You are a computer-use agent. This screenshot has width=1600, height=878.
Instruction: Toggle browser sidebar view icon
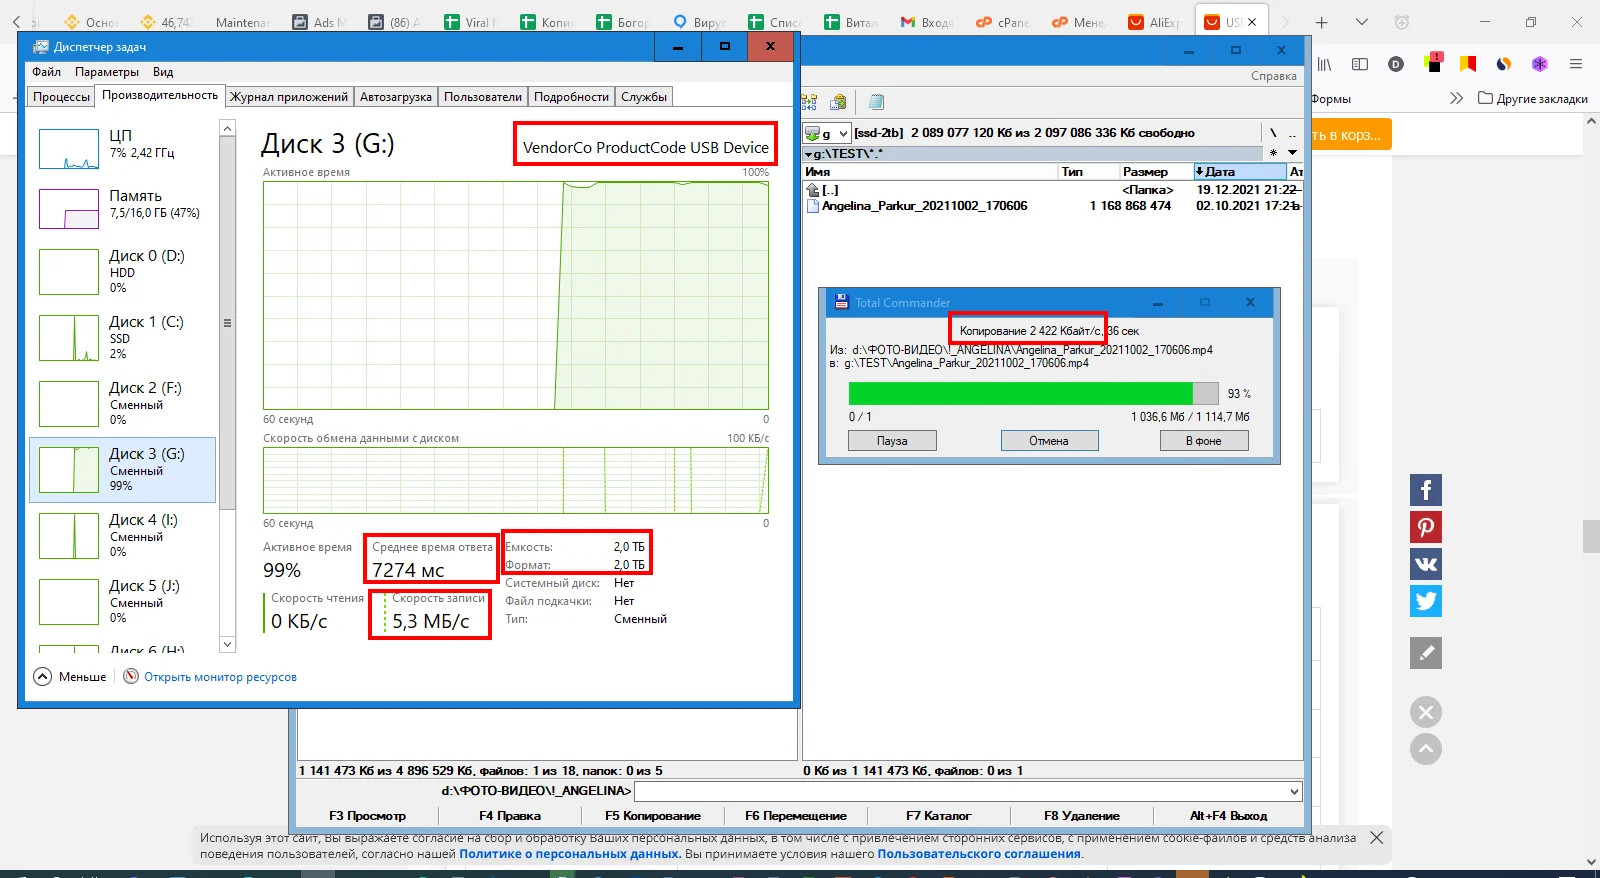tap(1360, 64)
